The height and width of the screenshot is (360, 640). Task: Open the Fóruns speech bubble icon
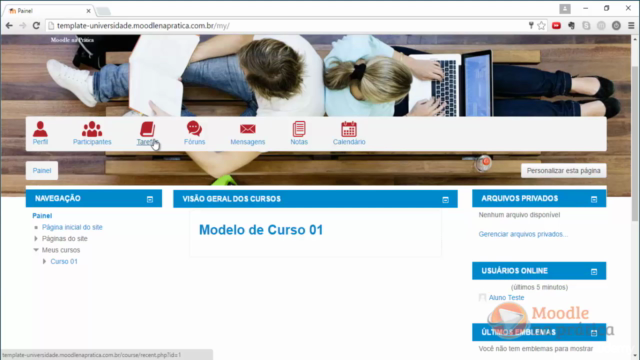(x=194, y=129)
